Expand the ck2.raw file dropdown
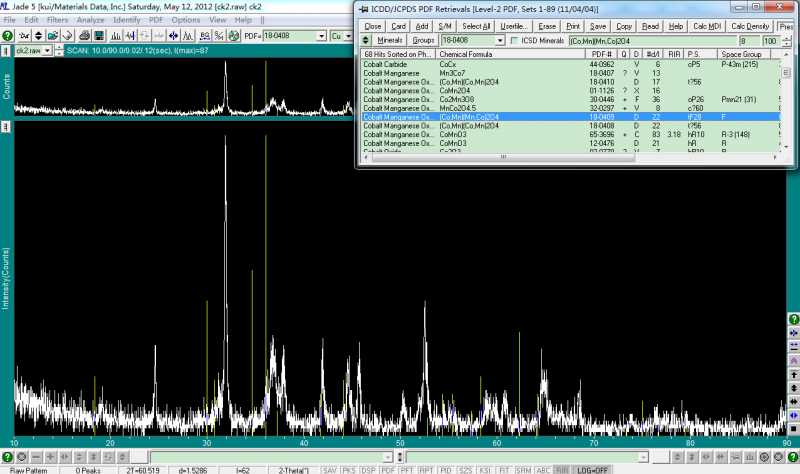 48,49
